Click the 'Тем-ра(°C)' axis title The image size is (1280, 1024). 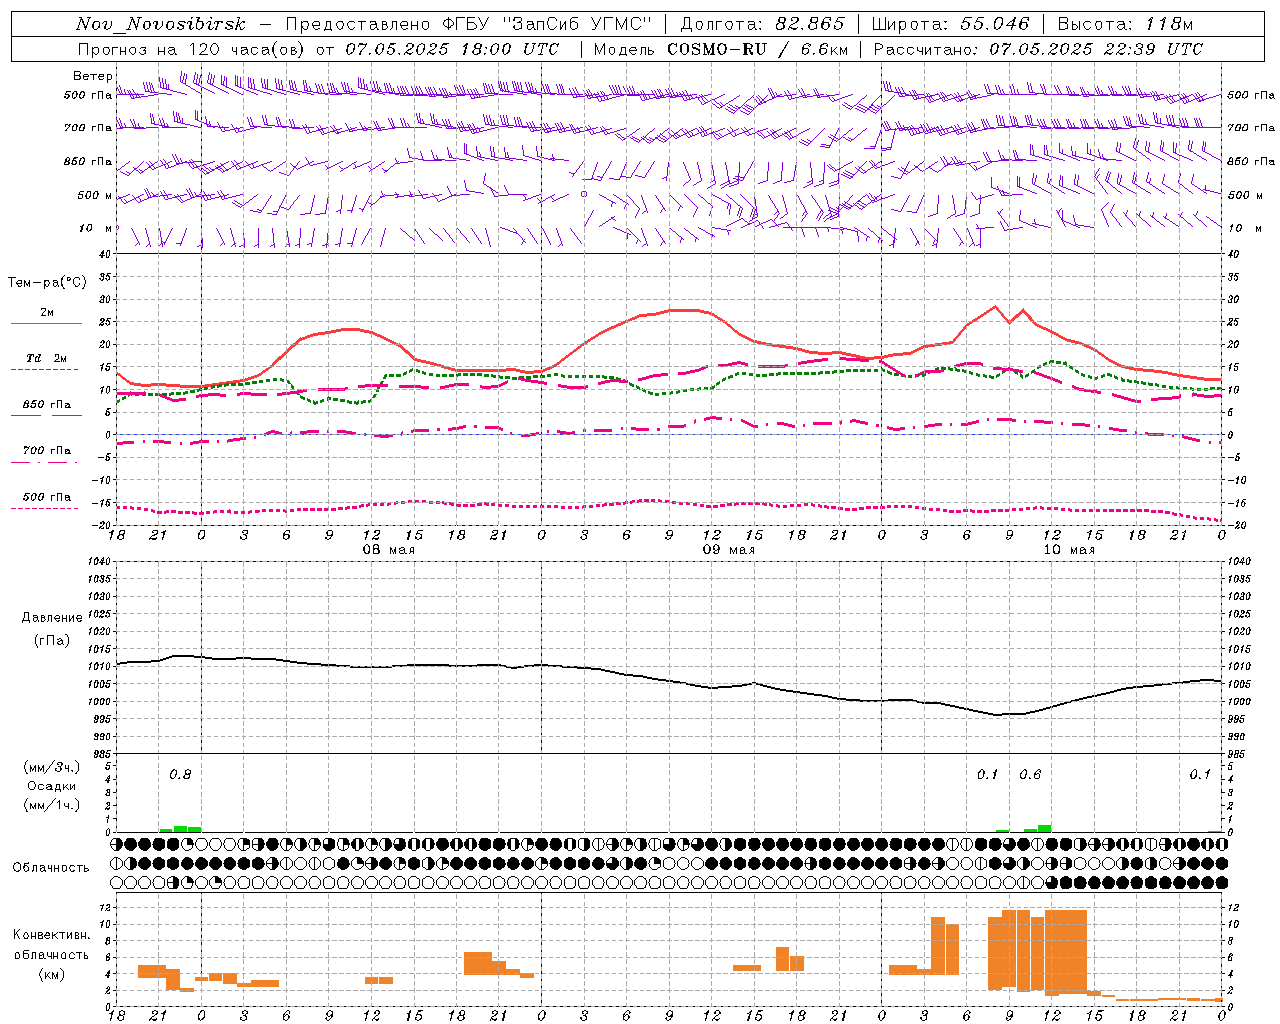47,283
